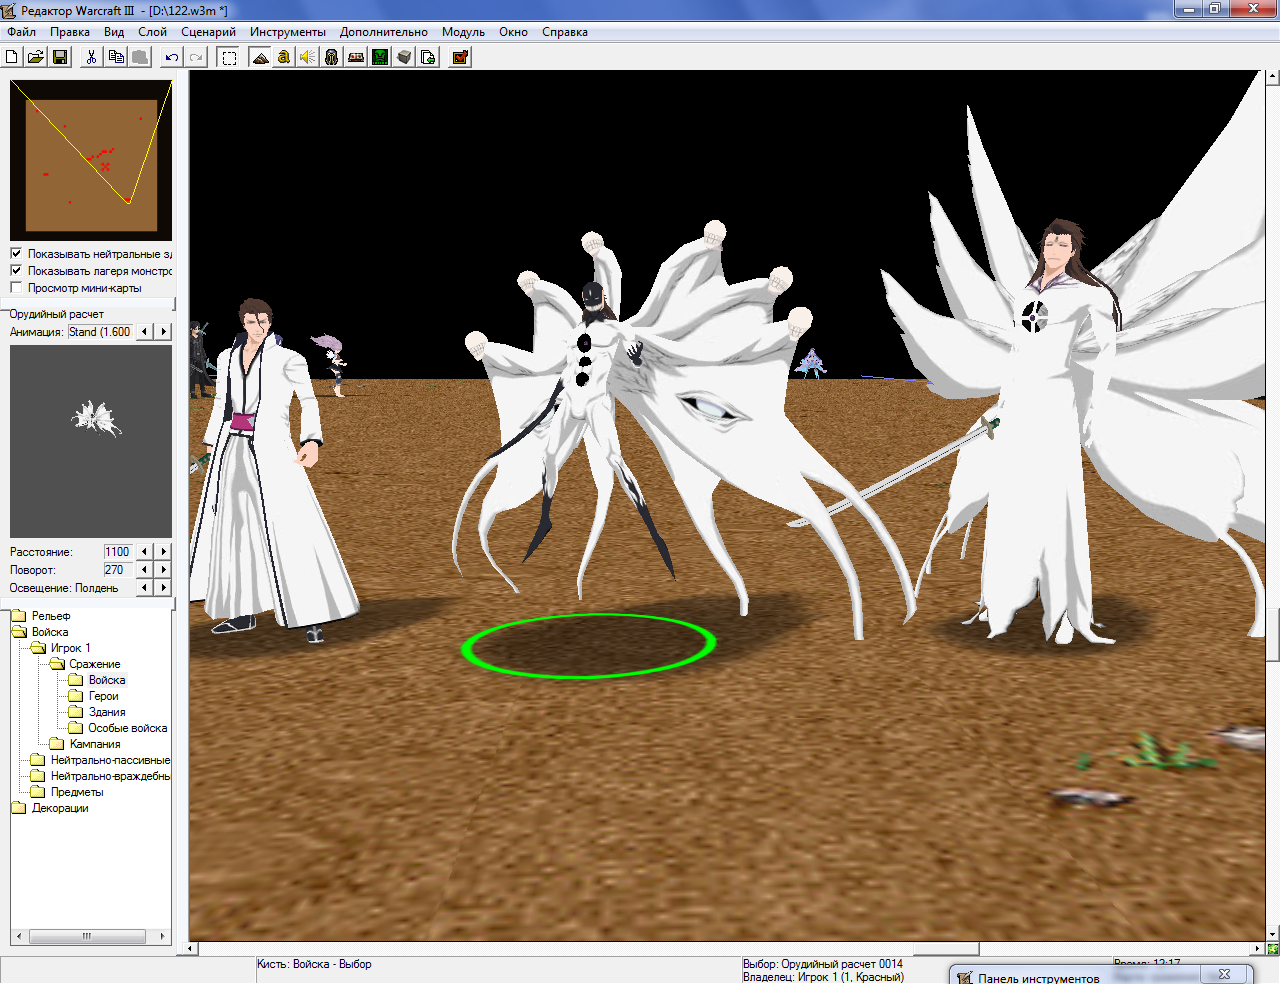This screenshot has width=1280, height=984.
Task: Open the AI editor green face icon
Action: point(380,57)
